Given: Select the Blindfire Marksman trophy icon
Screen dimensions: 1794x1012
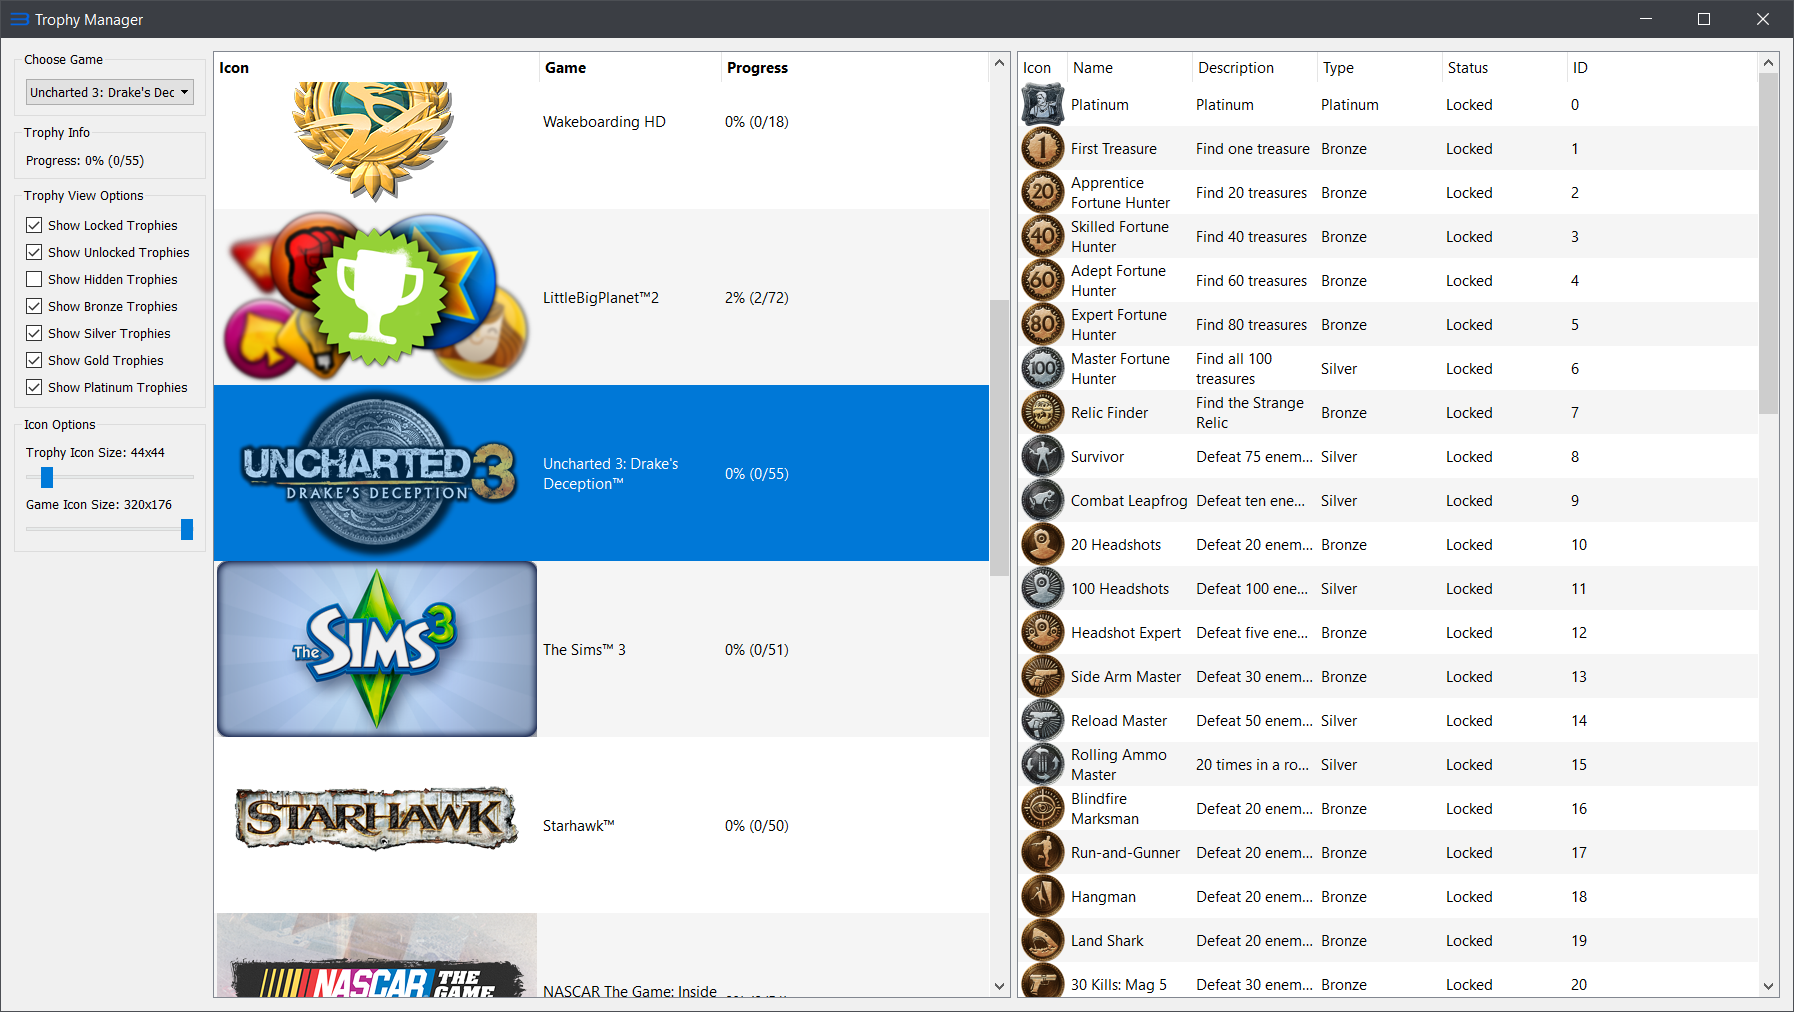Looking at the screenshot, I should click(x=1042, y=809).
